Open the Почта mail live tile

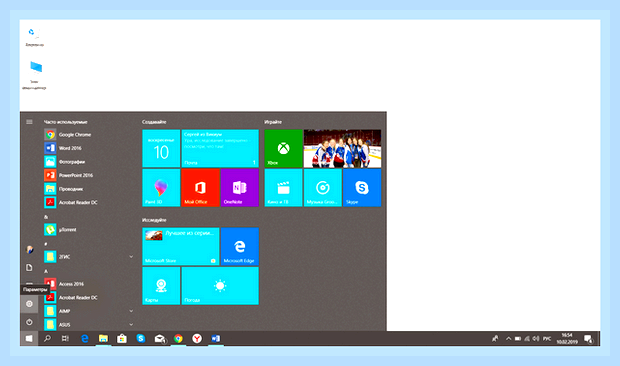click(x=220, y=149)
